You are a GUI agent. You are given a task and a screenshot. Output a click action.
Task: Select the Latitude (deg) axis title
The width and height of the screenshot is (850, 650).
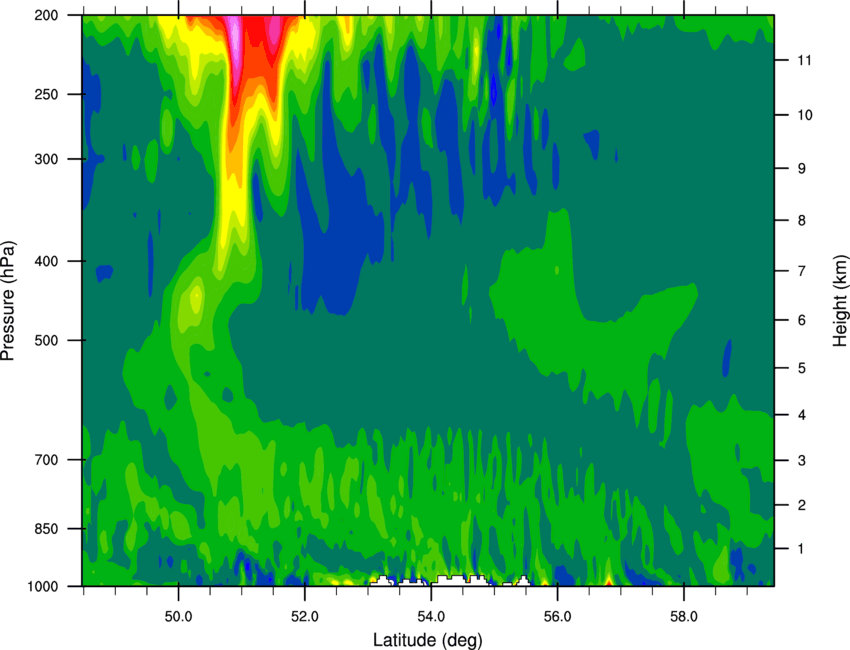[x=428, y=640]
